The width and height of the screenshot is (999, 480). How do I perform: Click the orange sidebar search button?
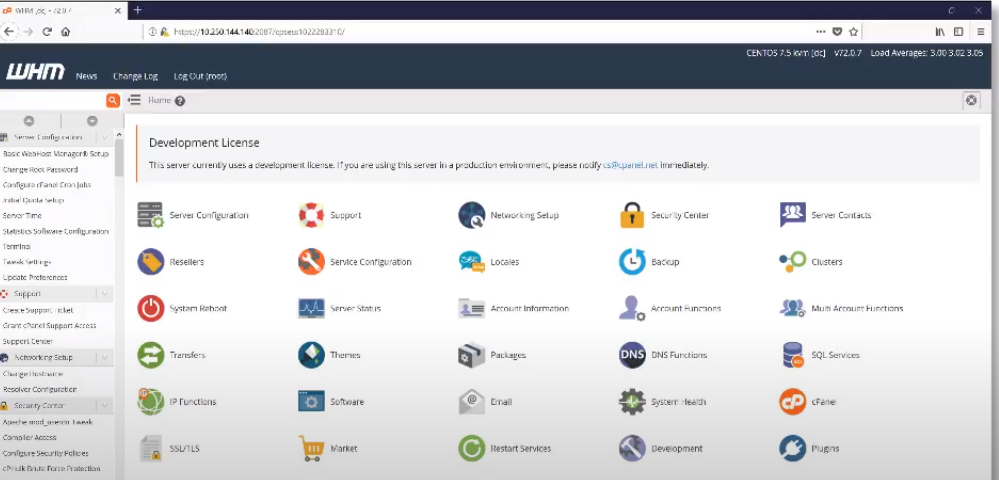(x=113, y=100)
